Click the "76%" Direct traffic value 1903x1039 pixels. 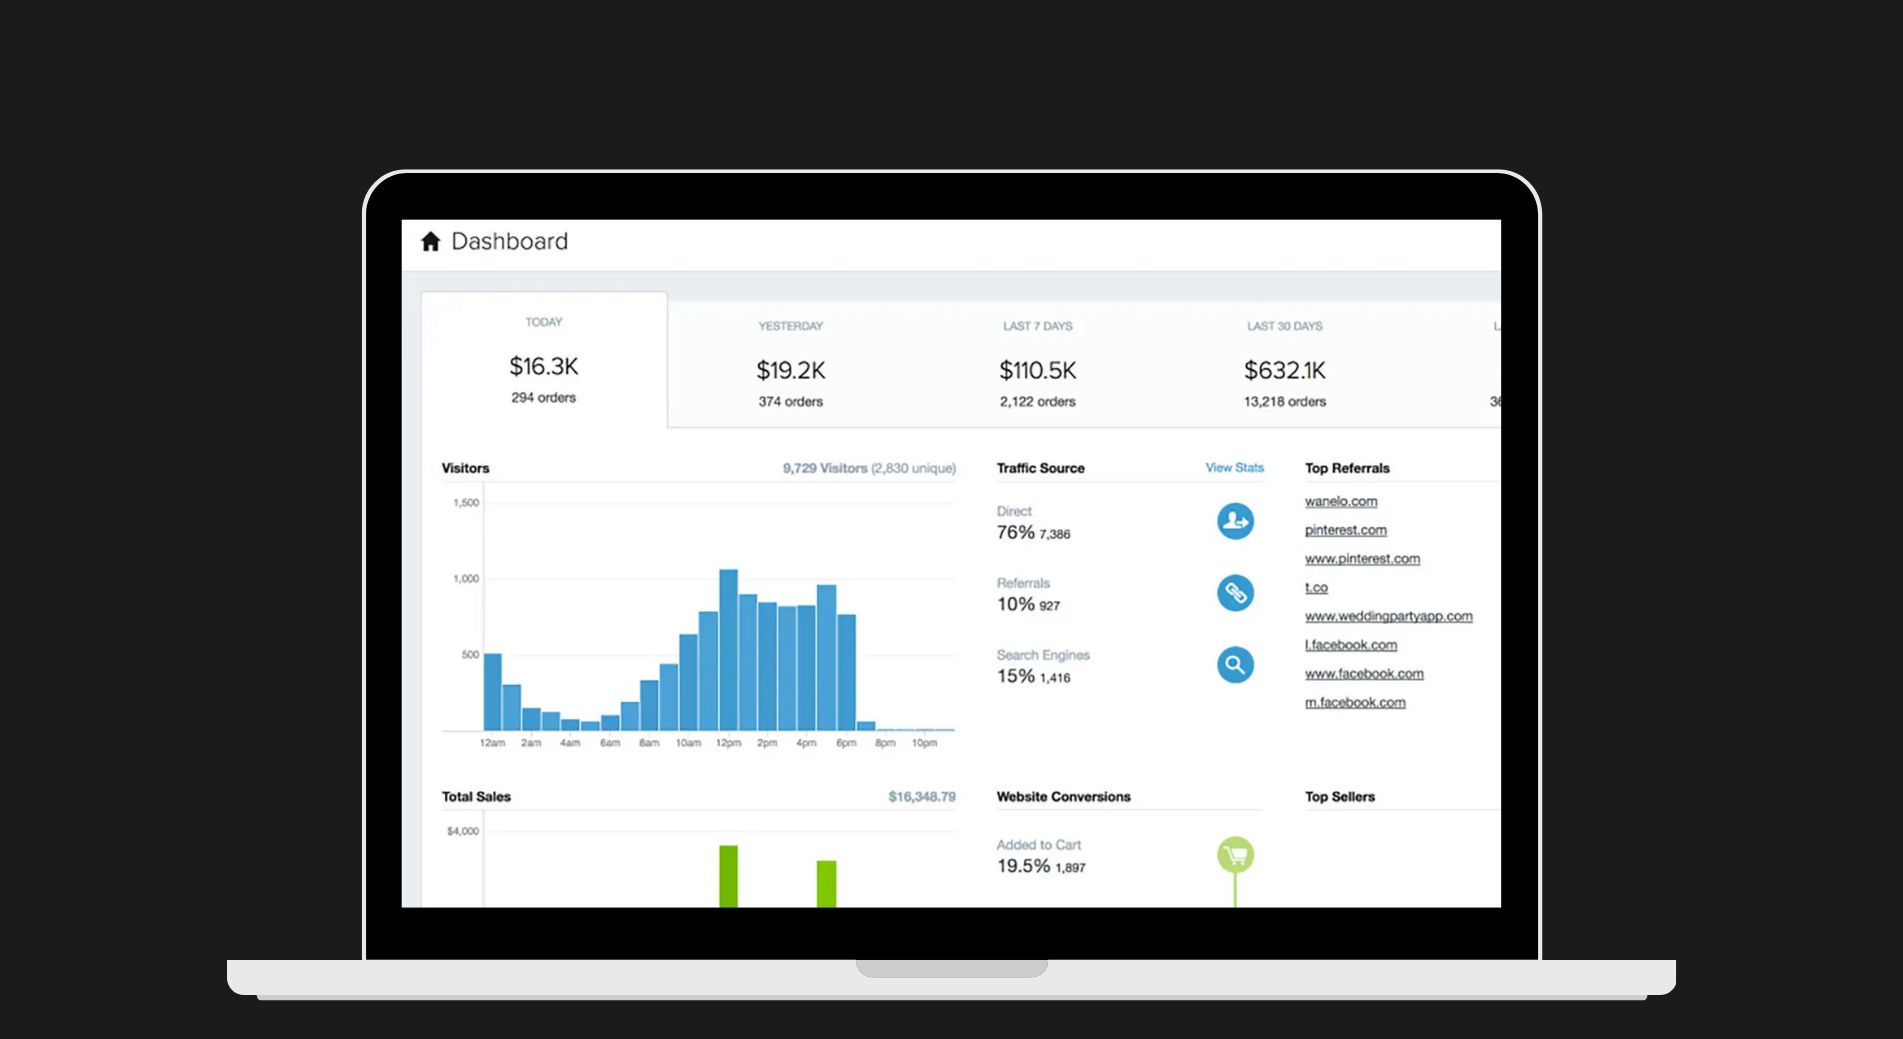click(x=1015, y=532)
